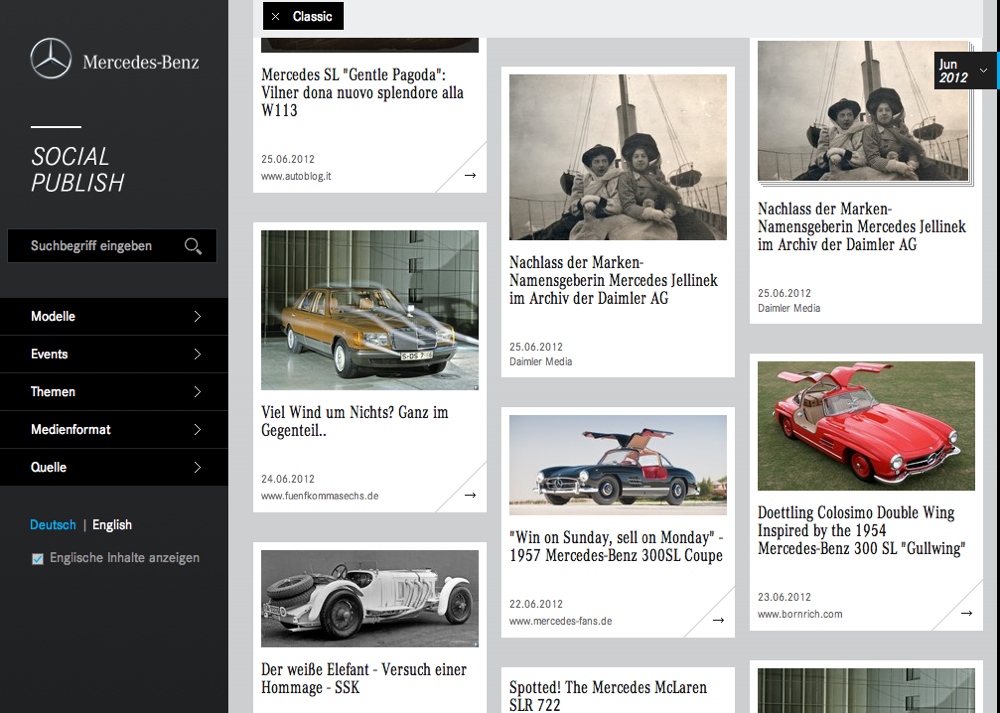The image size is (1000, 713).
Task: Switch language to English
Action: point(112,525)
